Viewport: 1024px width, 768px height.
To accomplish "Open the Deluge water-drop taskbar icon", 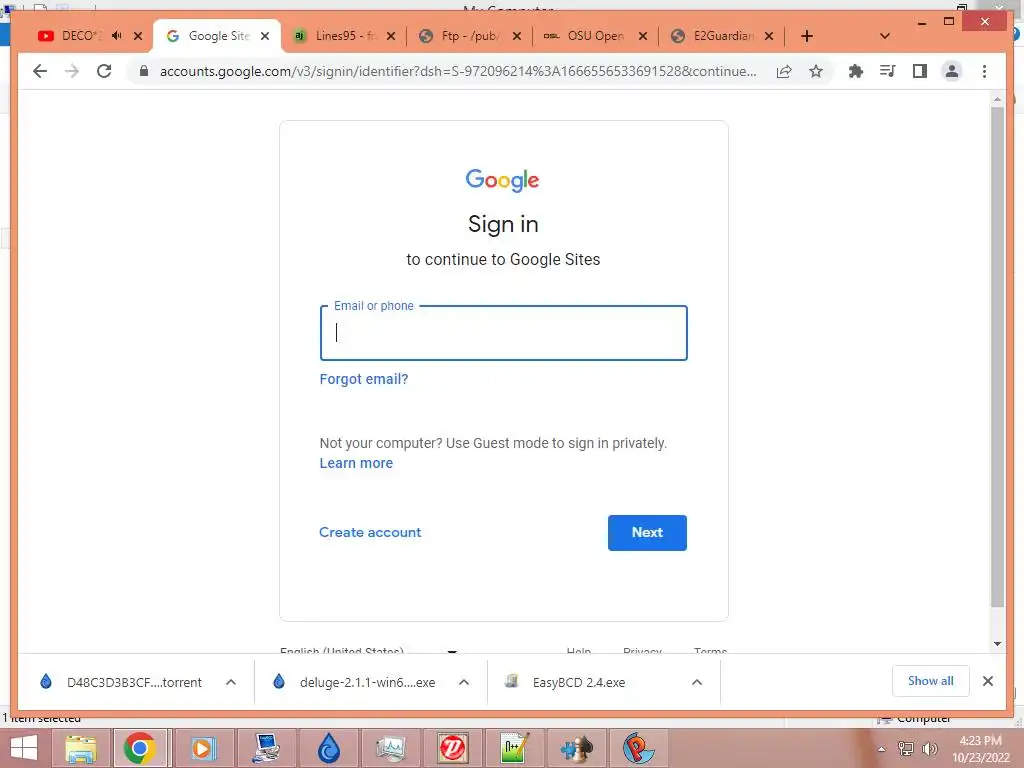I will point(328,748).
